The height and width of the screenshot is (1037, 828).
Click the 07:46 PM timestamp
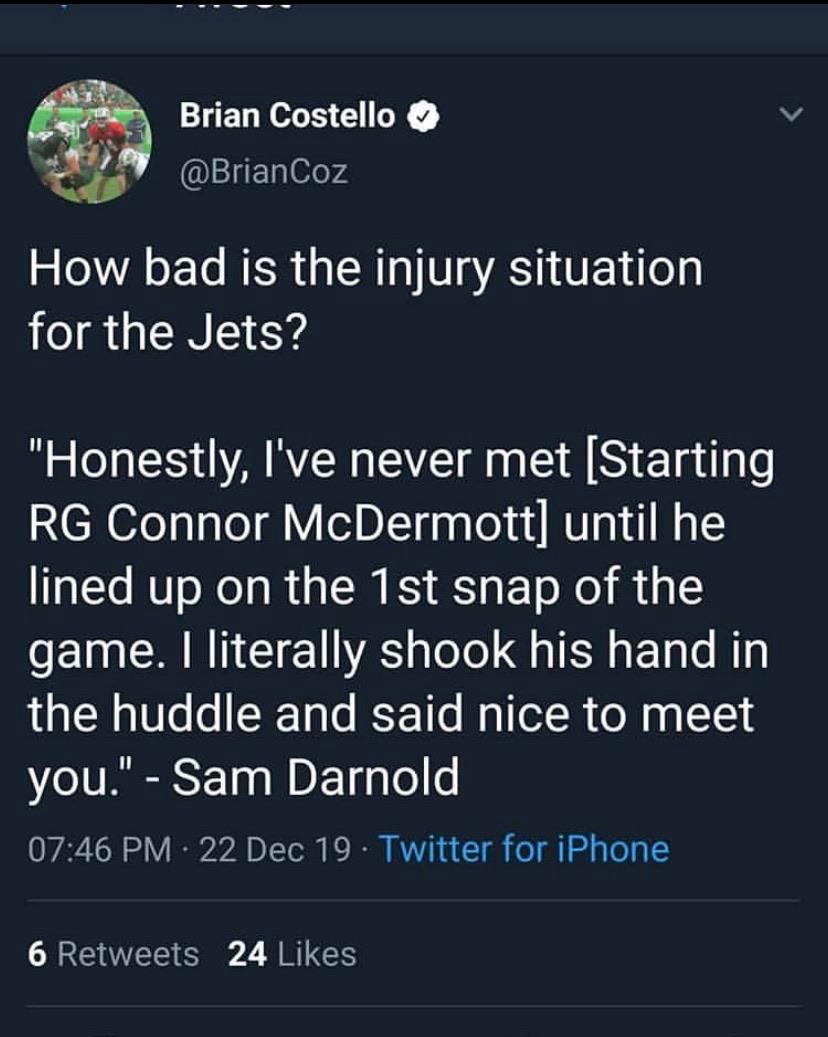(x=100, y=849)
